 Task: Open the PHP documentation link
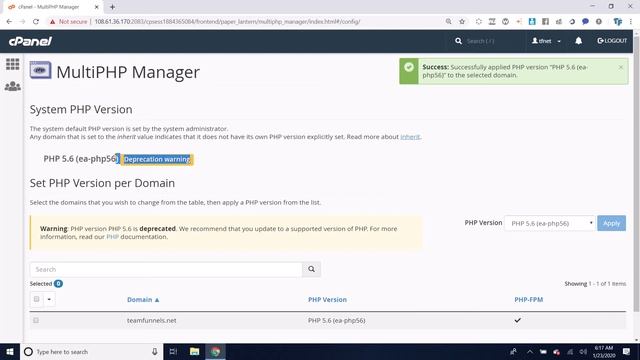112,237
